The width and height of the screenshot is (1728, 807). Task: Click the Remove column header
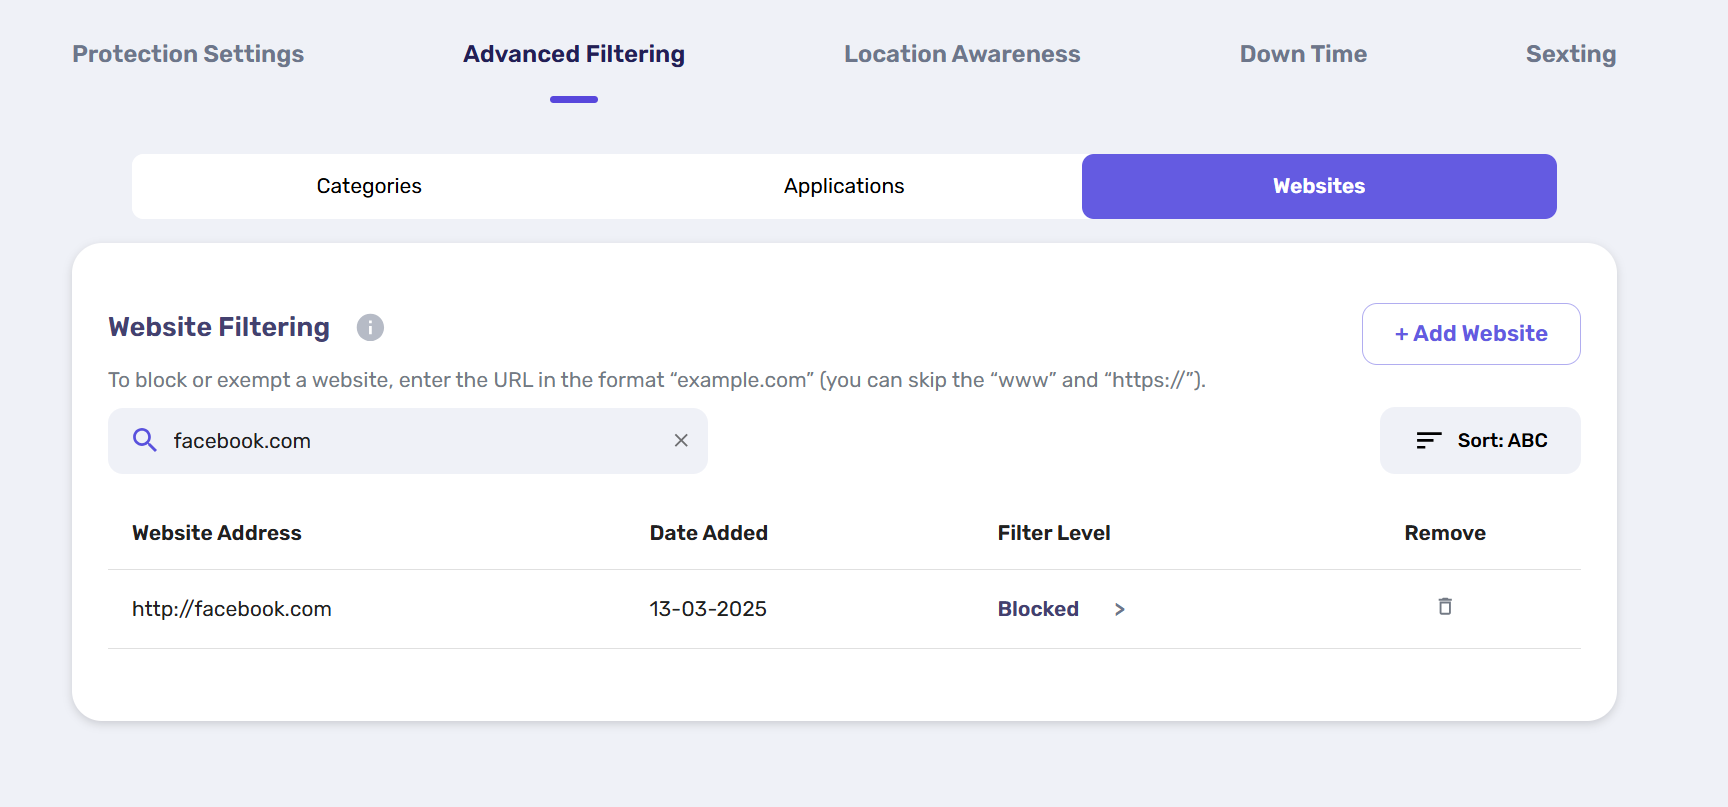coord(1445,533)
